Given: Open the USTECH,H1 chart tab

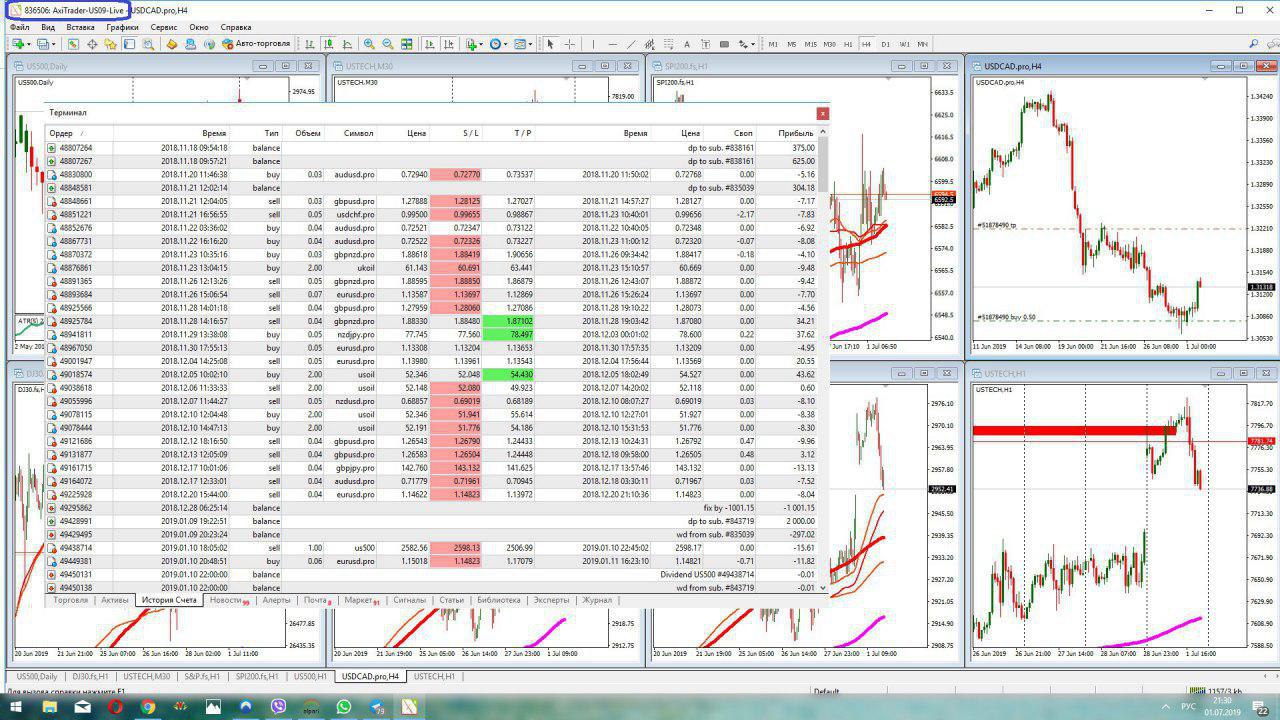Looking at the screenshot, I should click(434, 676).
